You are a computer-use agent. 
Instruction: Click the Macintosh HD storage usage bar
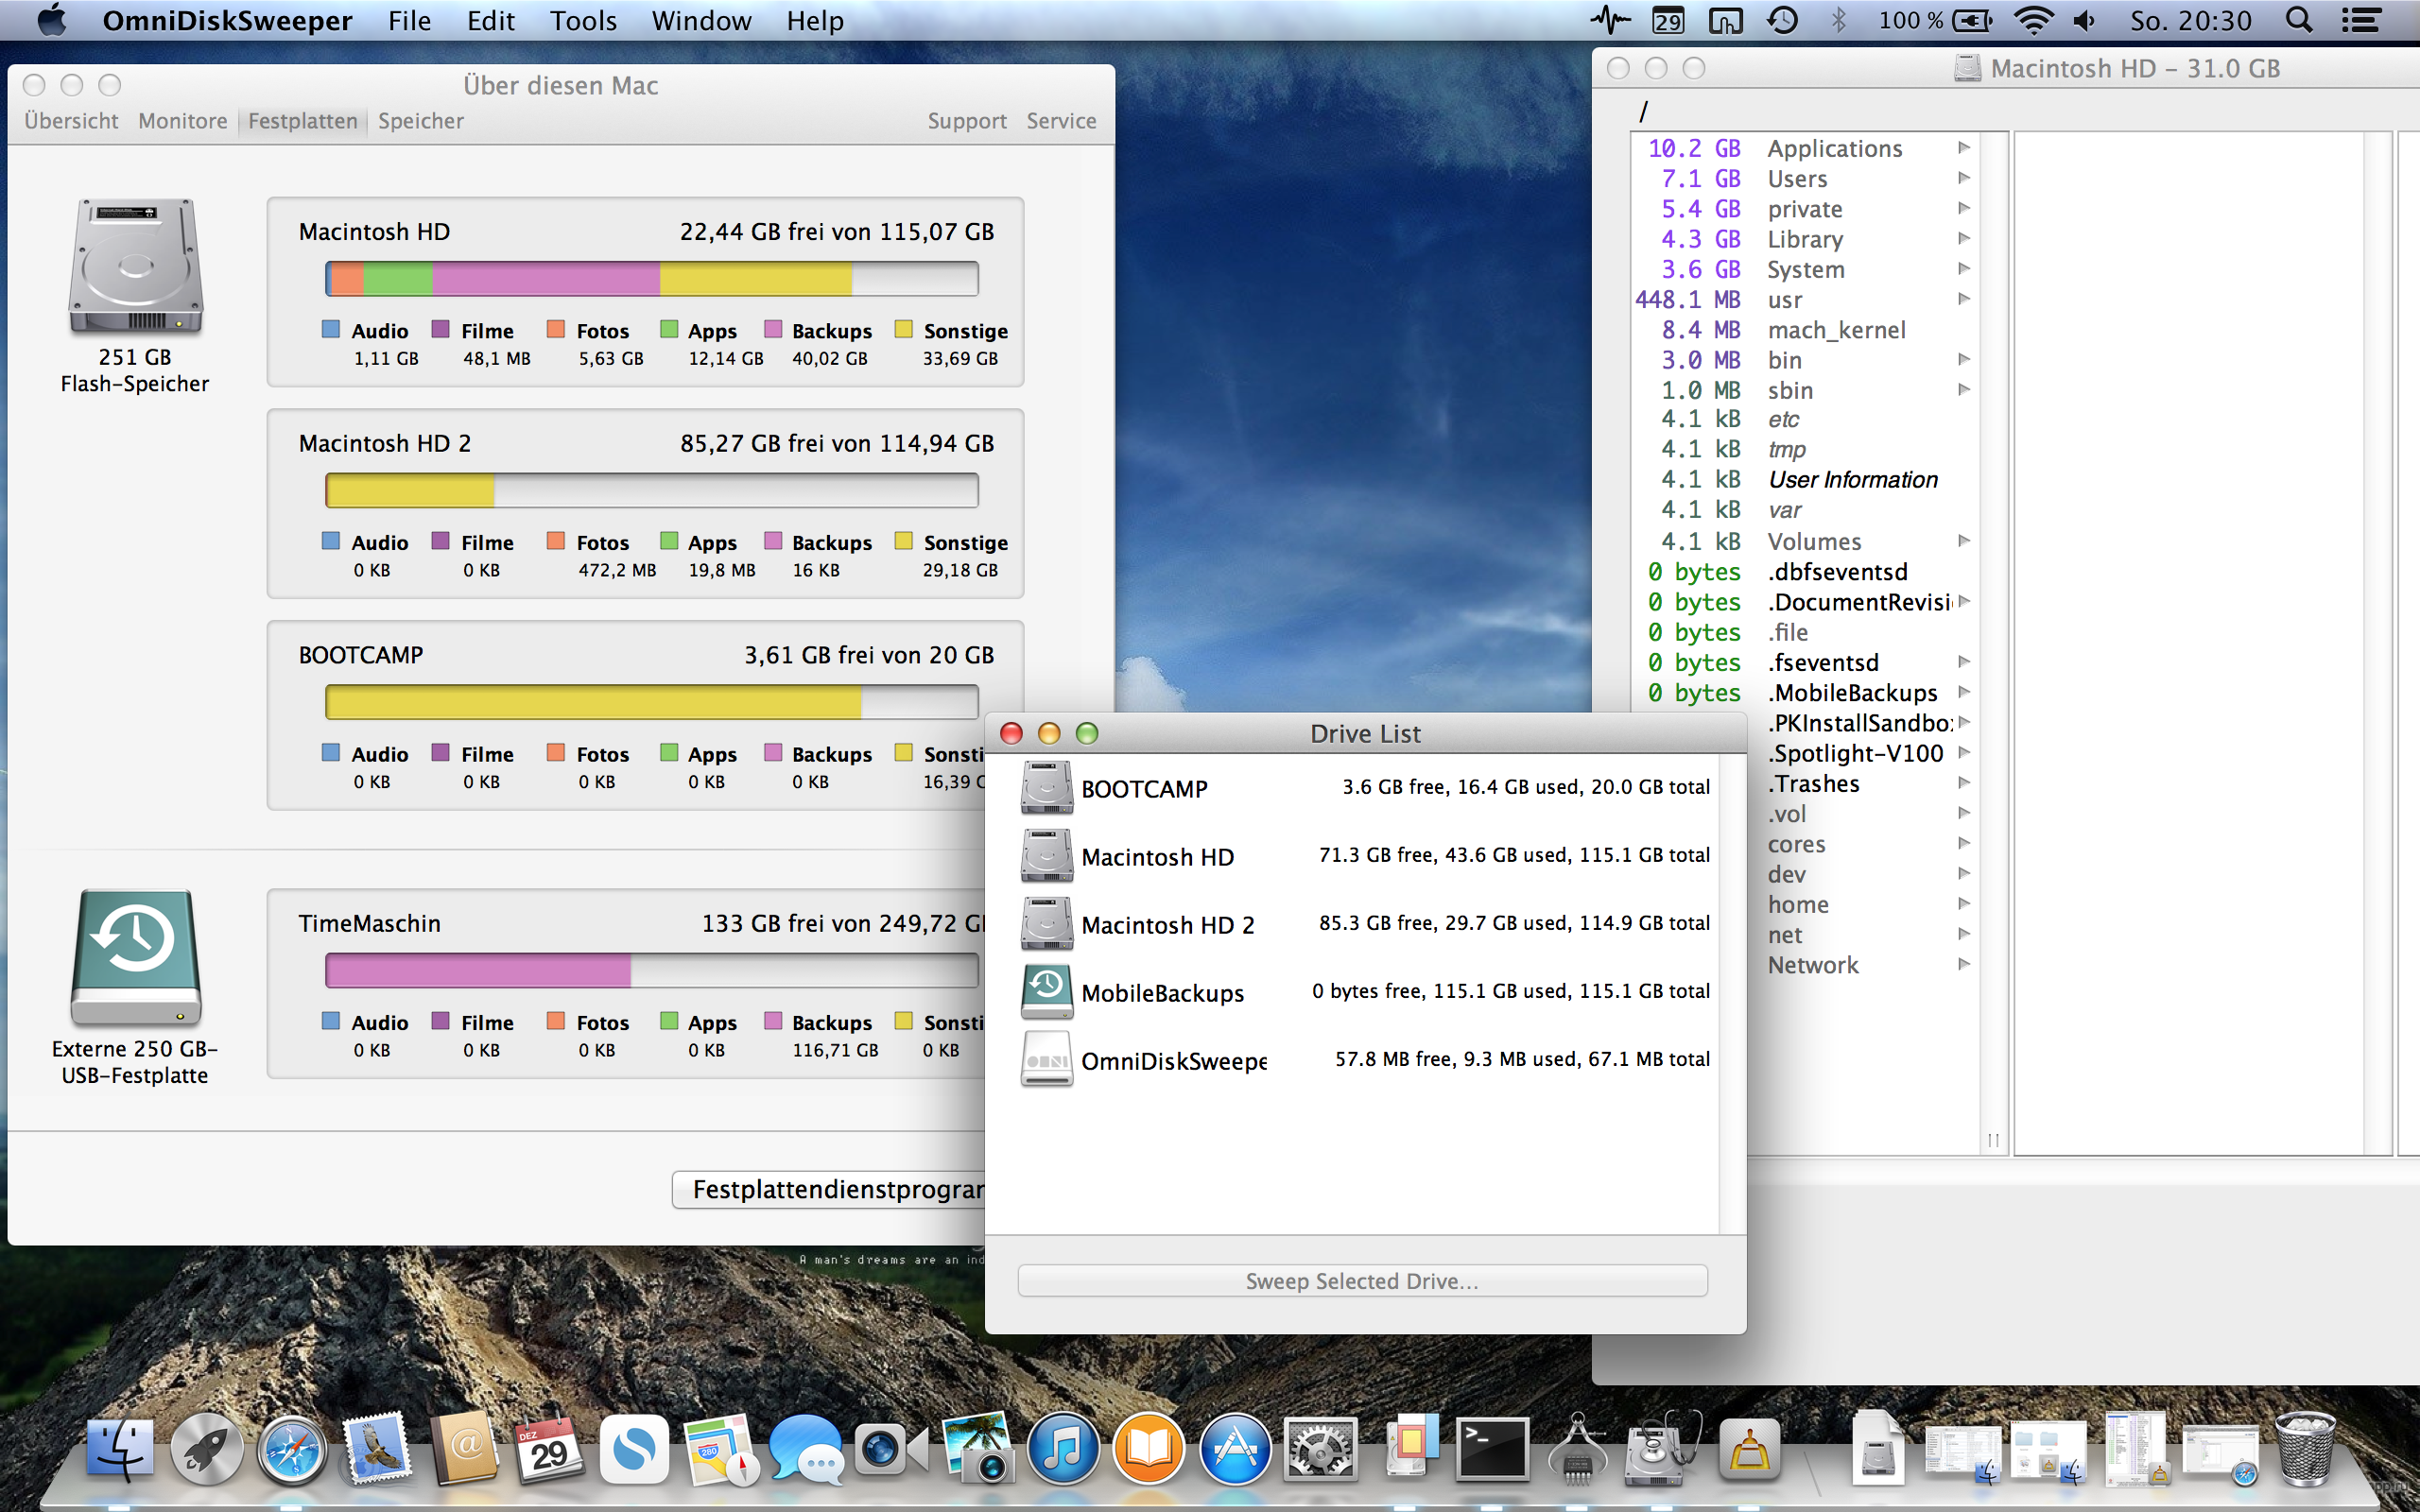point(651,279)
